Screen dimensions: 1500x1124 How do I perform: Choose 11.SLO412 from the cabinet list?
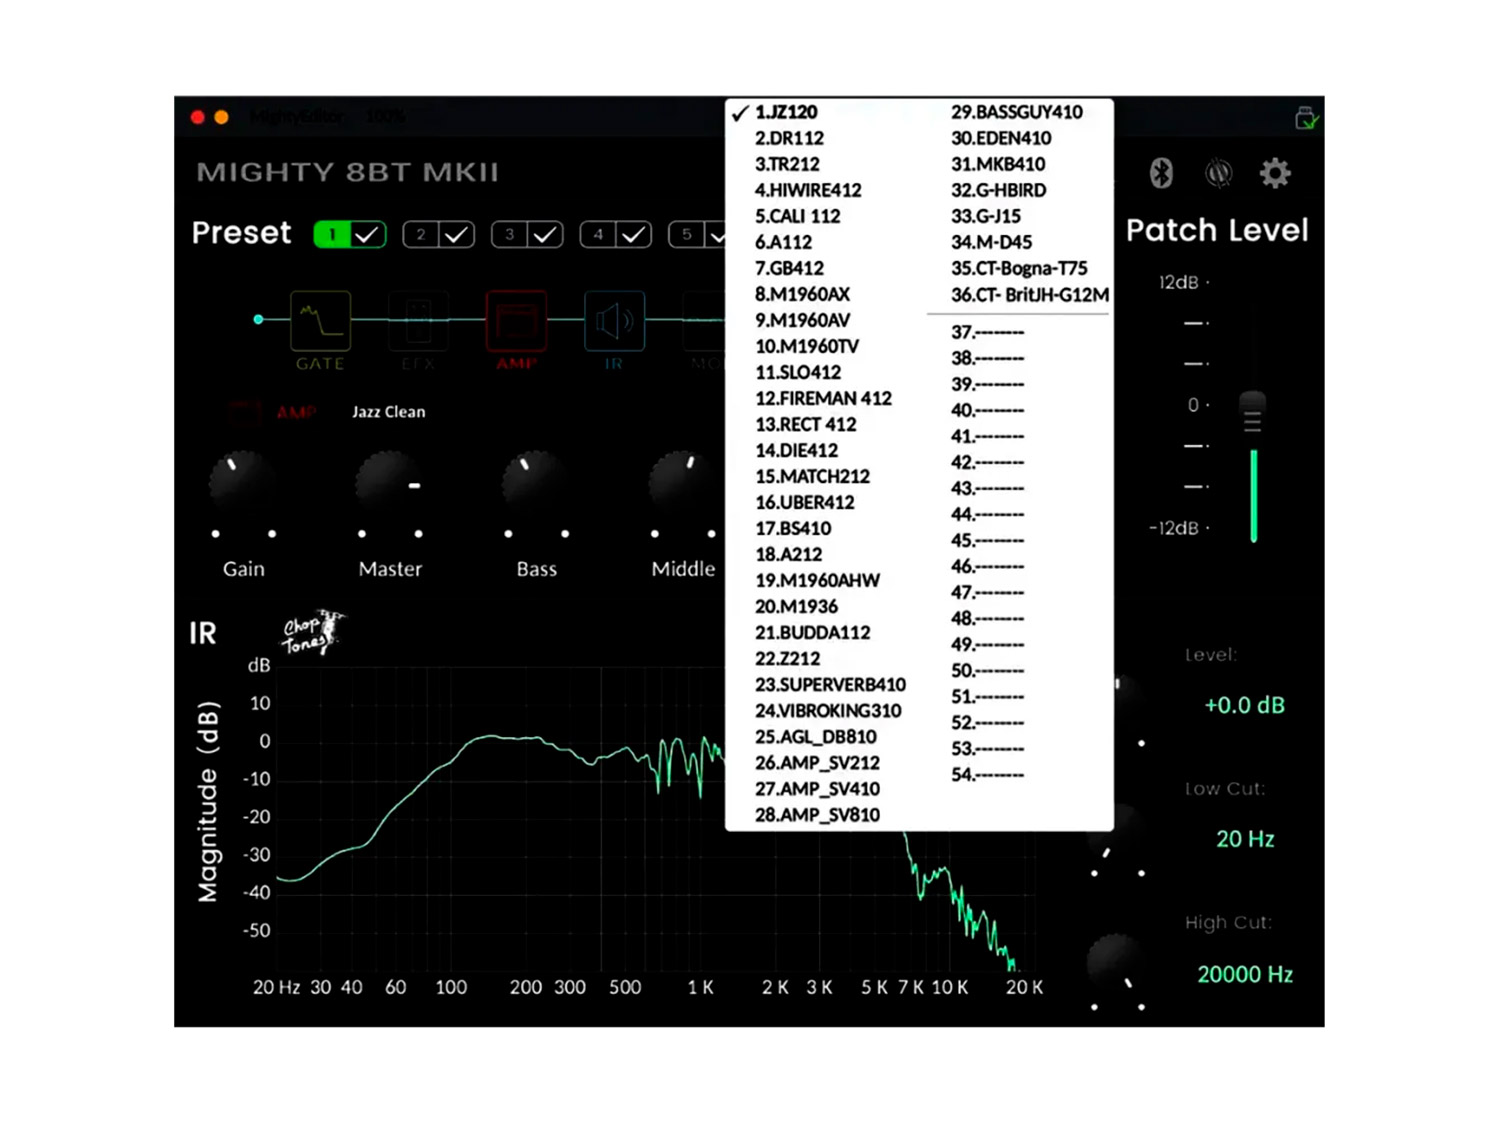point(797,372)
